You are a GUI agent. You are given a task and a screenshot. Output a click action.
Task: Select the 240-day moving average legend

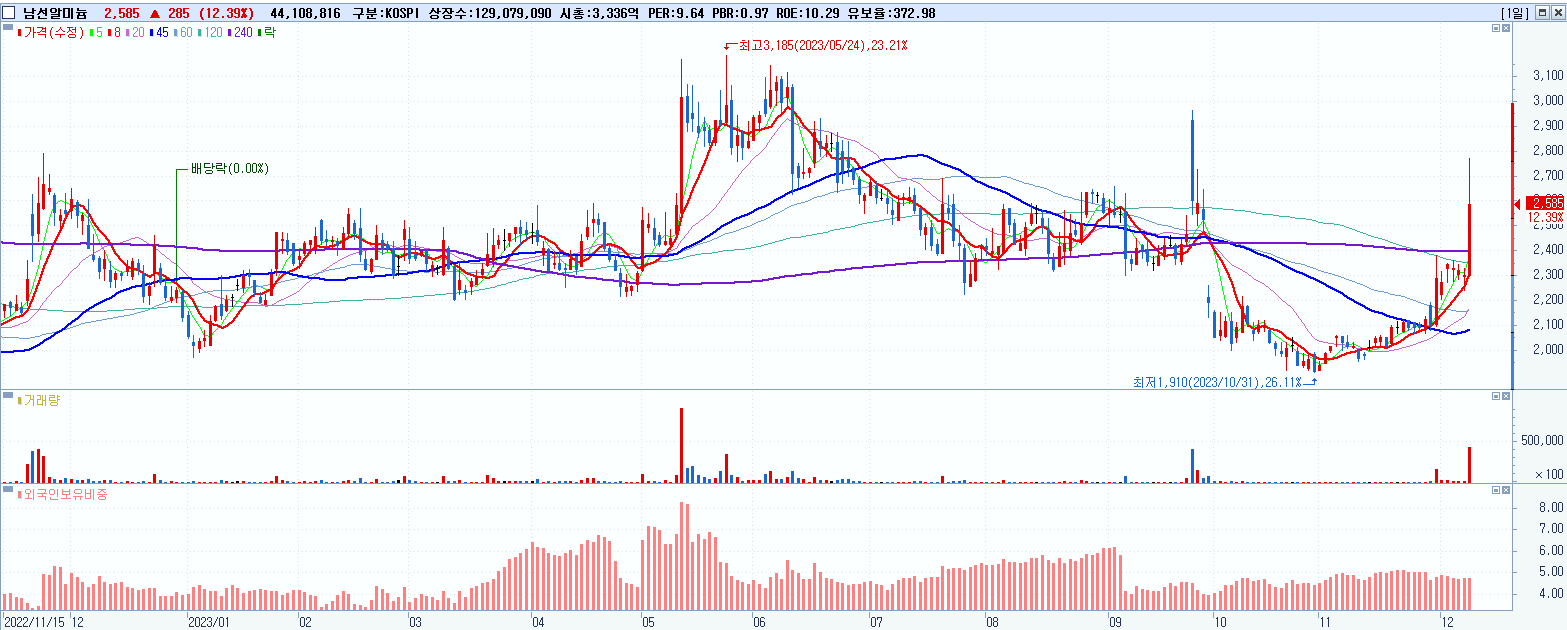pos(241,33)
